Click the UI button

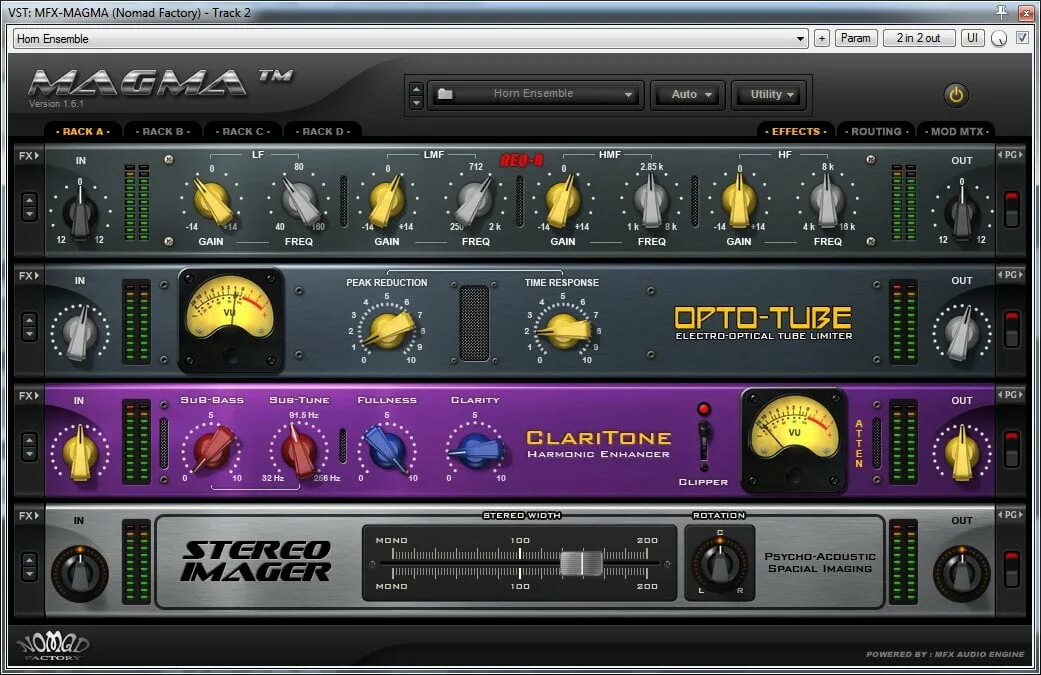(x=973, y=38)
